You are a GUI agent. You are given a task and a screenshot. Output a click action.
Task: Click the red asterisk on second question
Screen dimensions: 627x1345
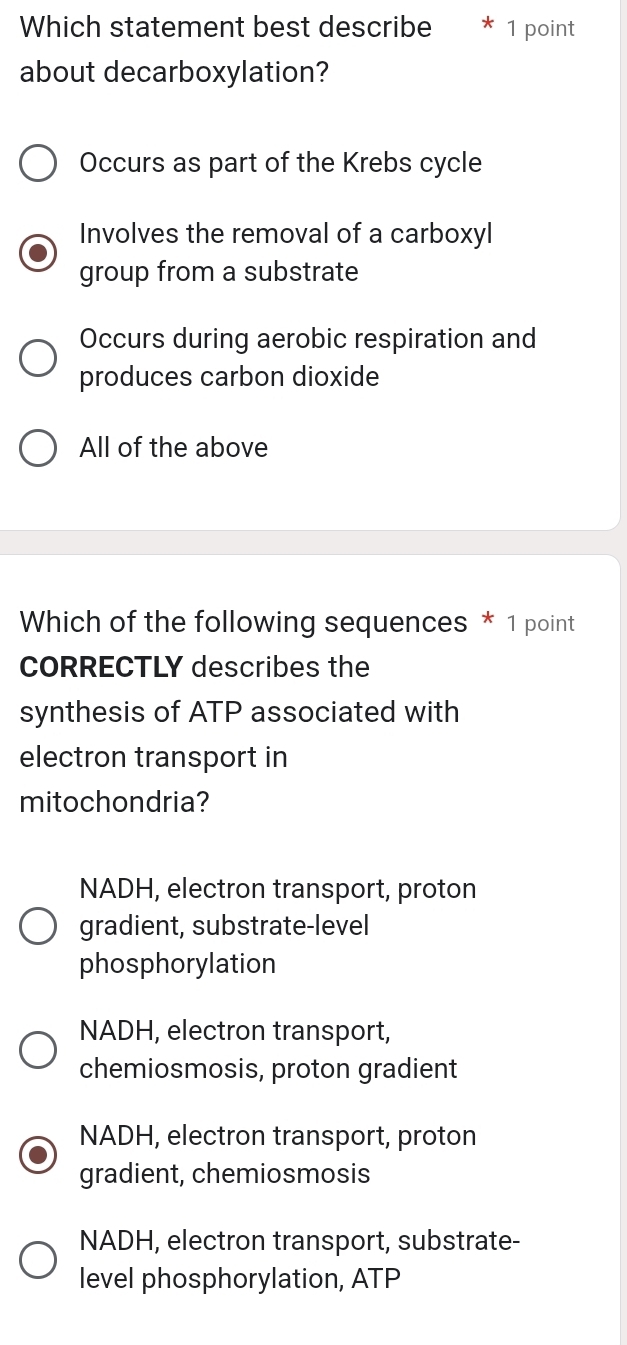(487, 622)
